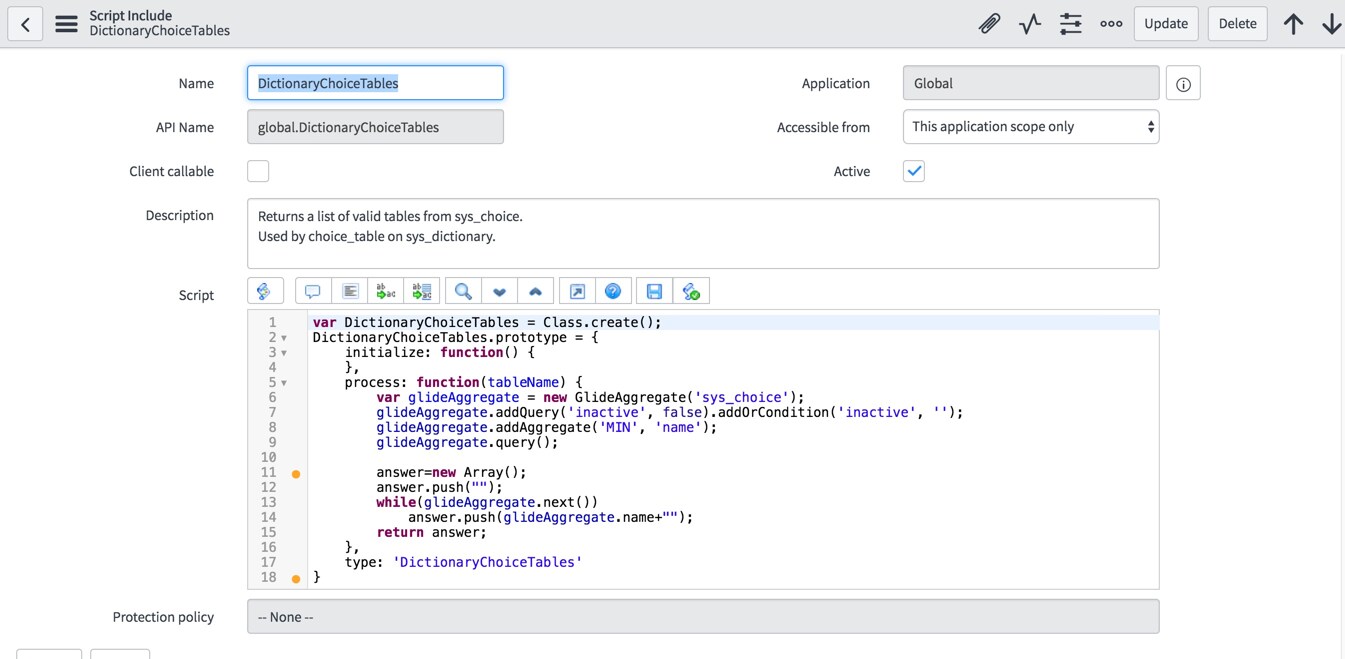Open more options three-dots icon

click(x=1111, y=23)
